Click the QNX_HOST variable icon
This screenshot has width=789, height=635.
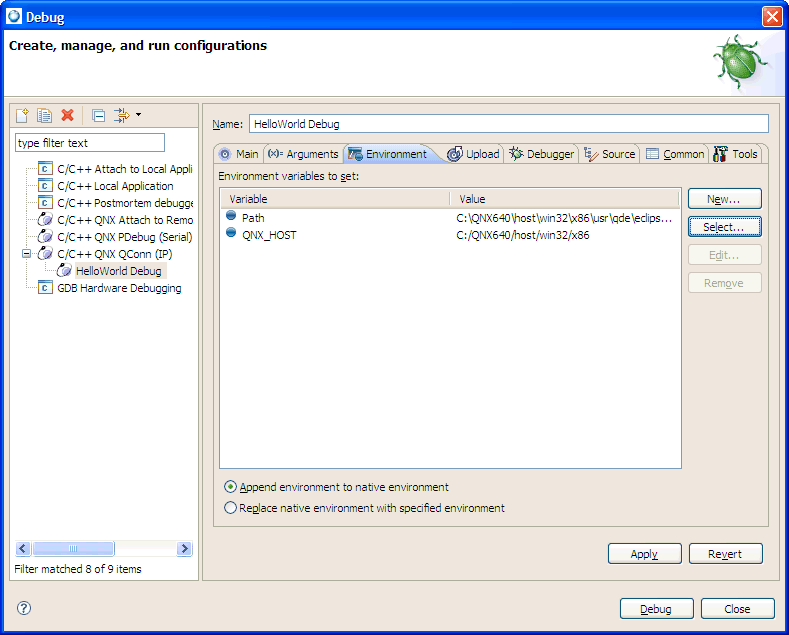(231, 234)
